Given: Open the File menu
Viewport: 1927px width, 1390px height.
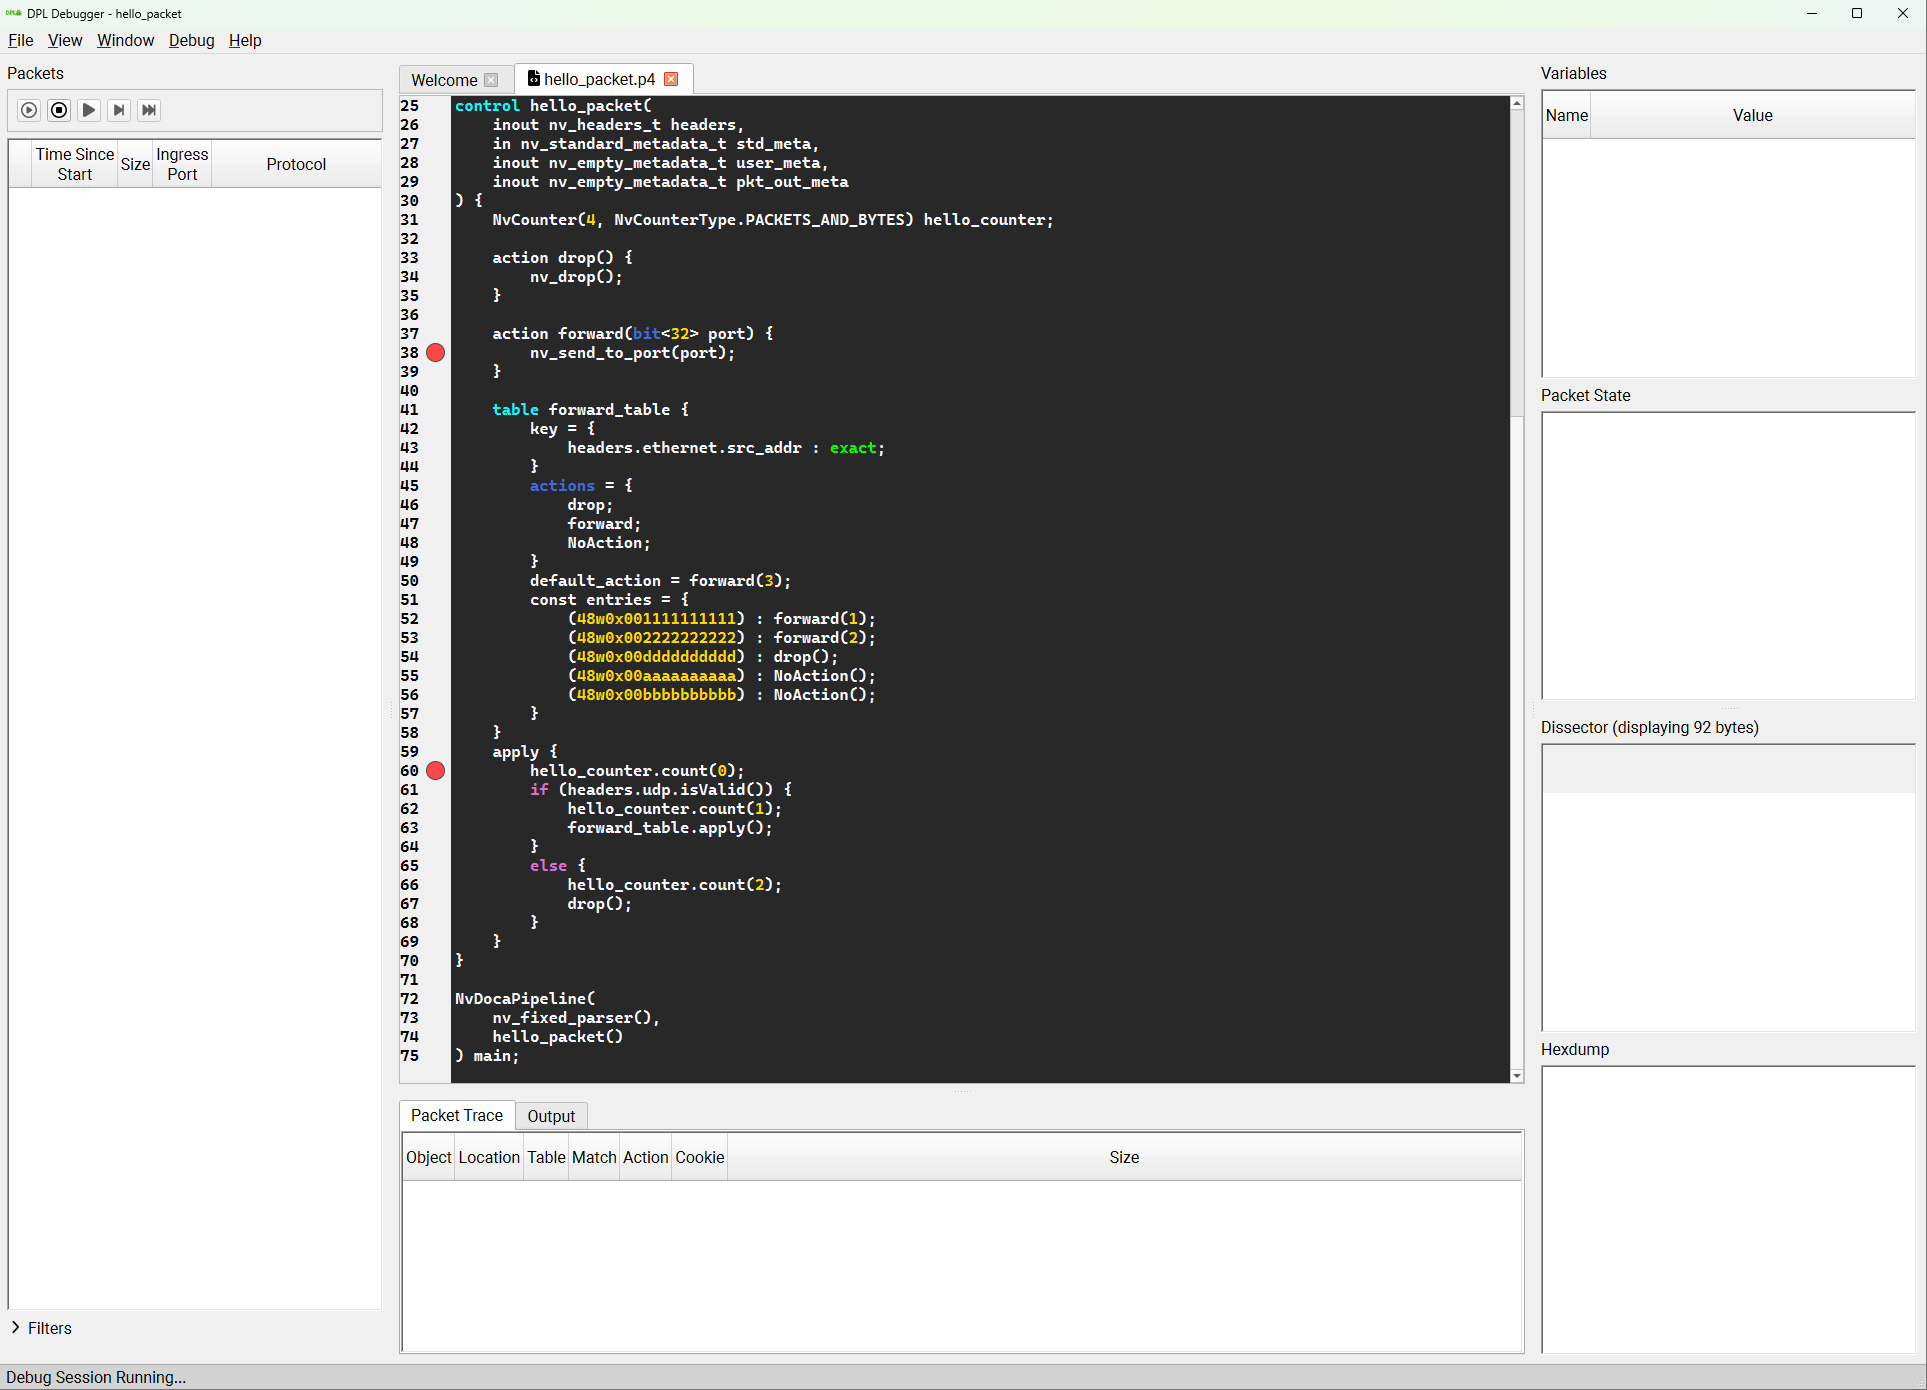Looking at the screenshot, I should [x=21, y=40].
